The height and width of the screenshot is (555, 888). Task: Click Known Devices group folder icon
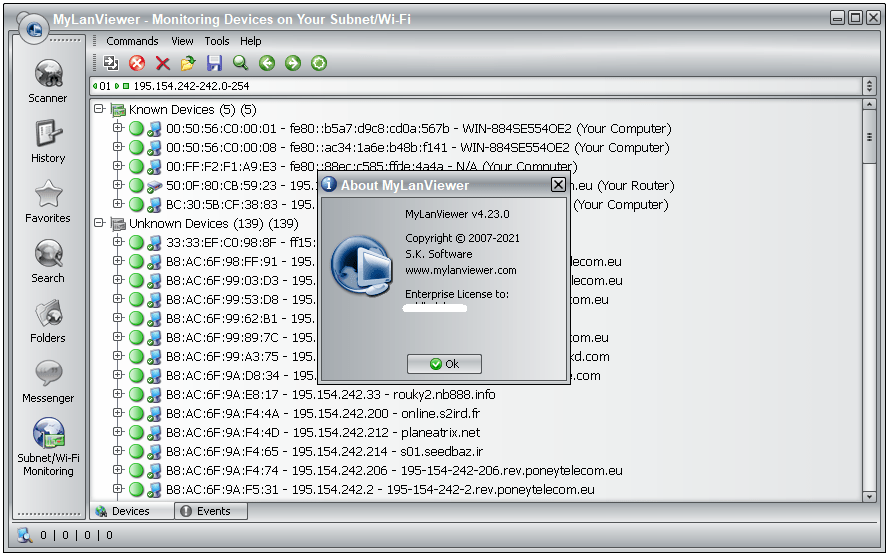pyautogui.click(x=118, y=110)
